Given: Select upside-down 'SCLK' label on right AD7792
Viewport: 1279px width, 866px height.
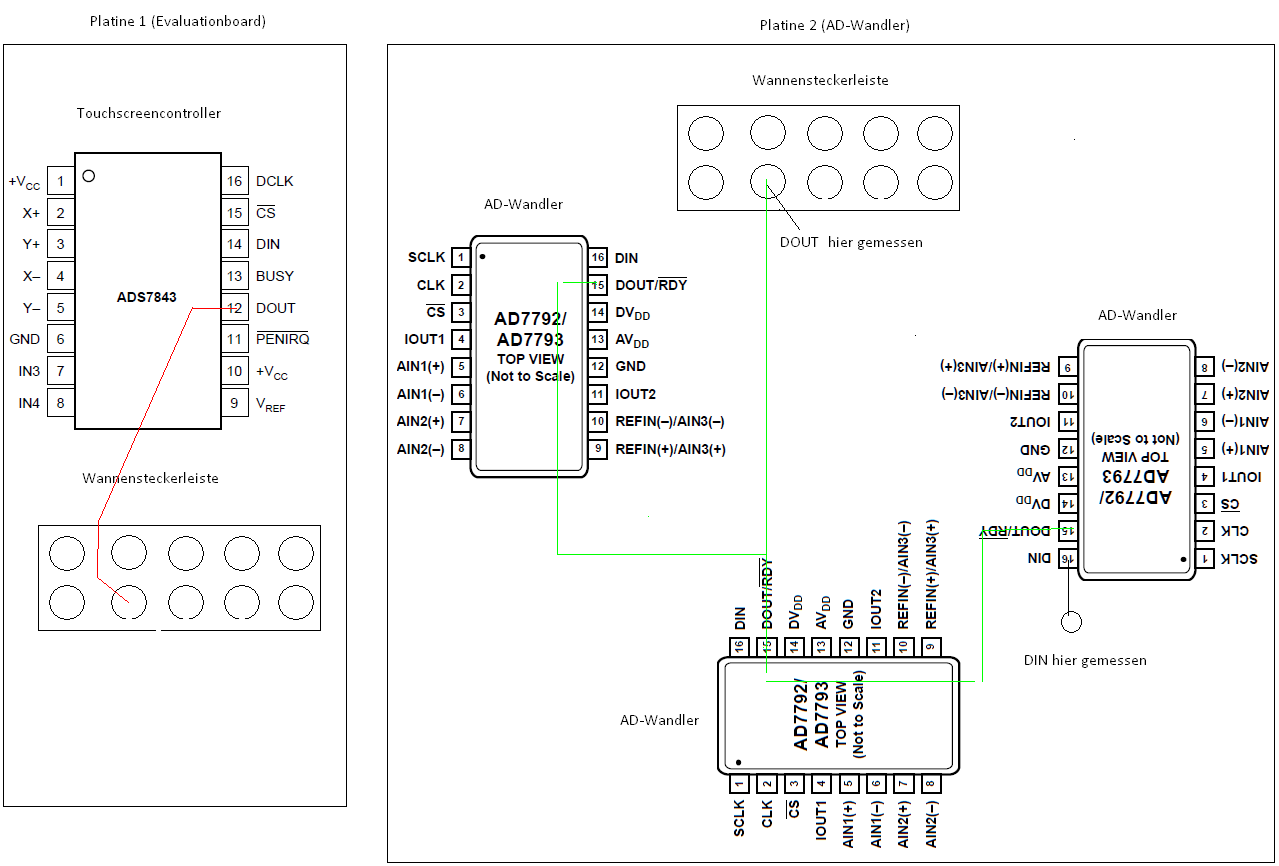Looking at the screenshot, I should (x=1239, y=558).
